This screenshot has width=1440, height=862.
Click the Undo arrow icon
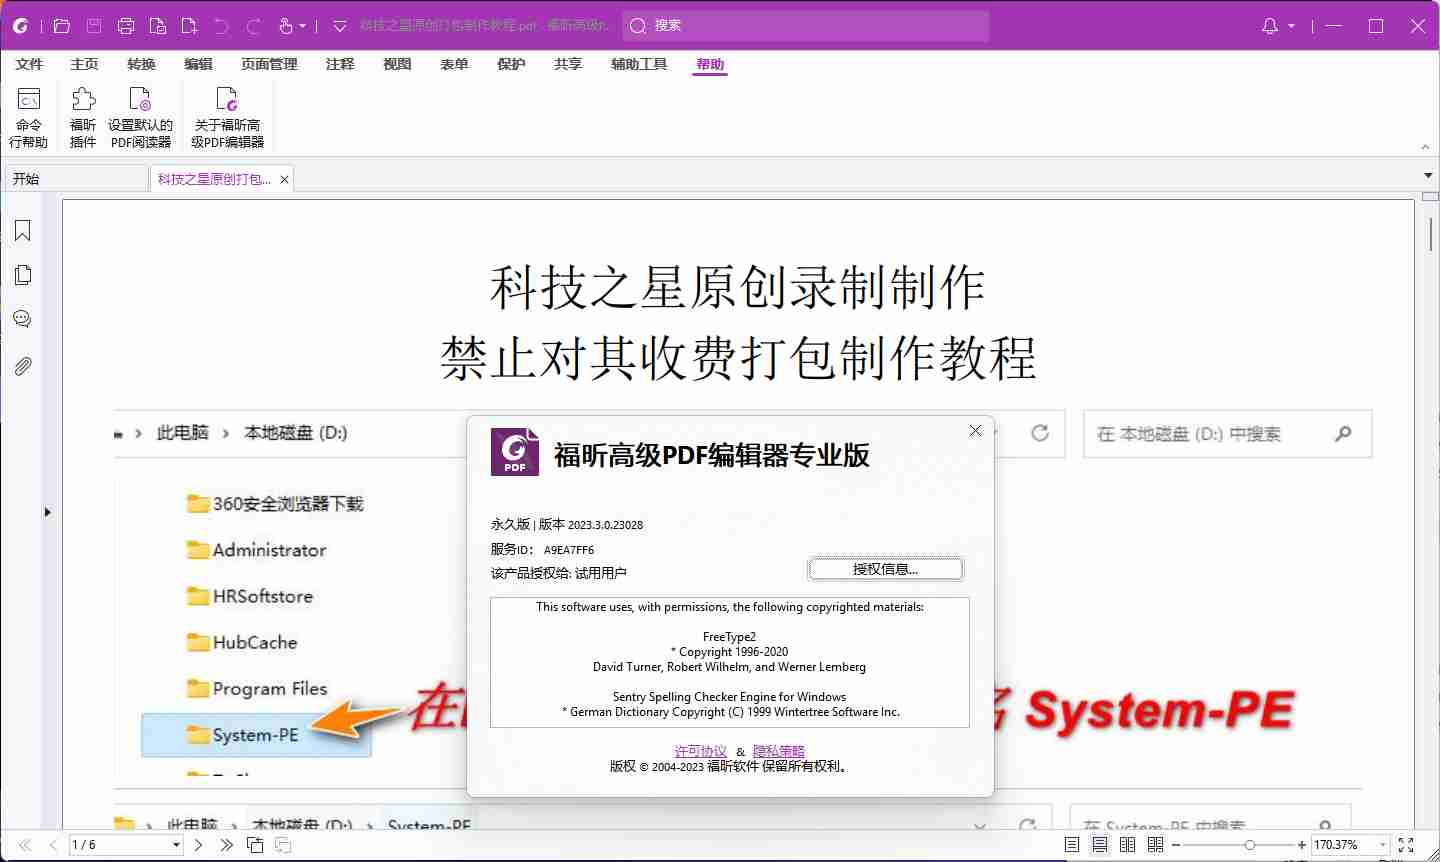[x=222, y=26]
